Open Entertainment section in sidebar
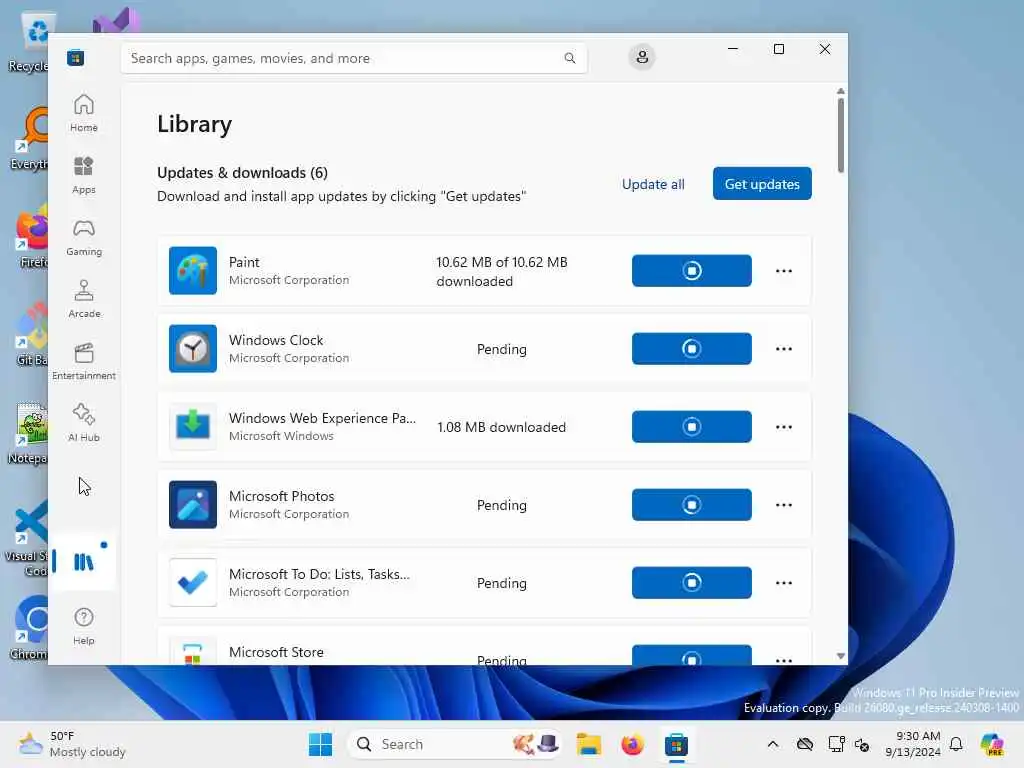Image resolution: width=1024 pixels, height=768 pixels. 84,361
